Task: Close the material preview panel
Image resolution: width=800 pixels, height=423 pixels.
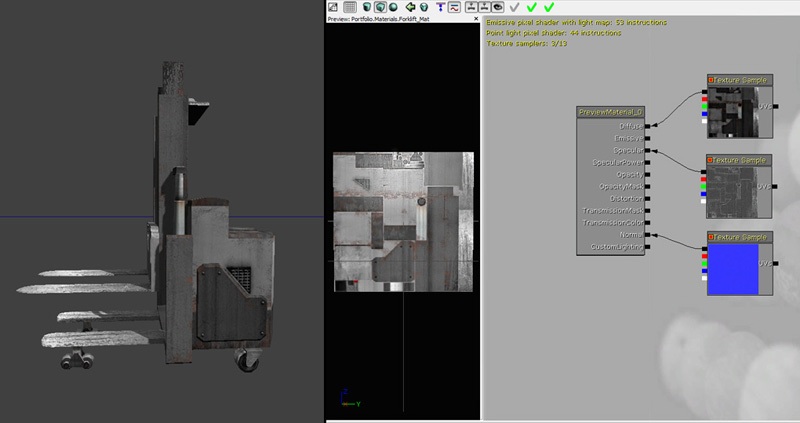Action: tap(476, 18)
